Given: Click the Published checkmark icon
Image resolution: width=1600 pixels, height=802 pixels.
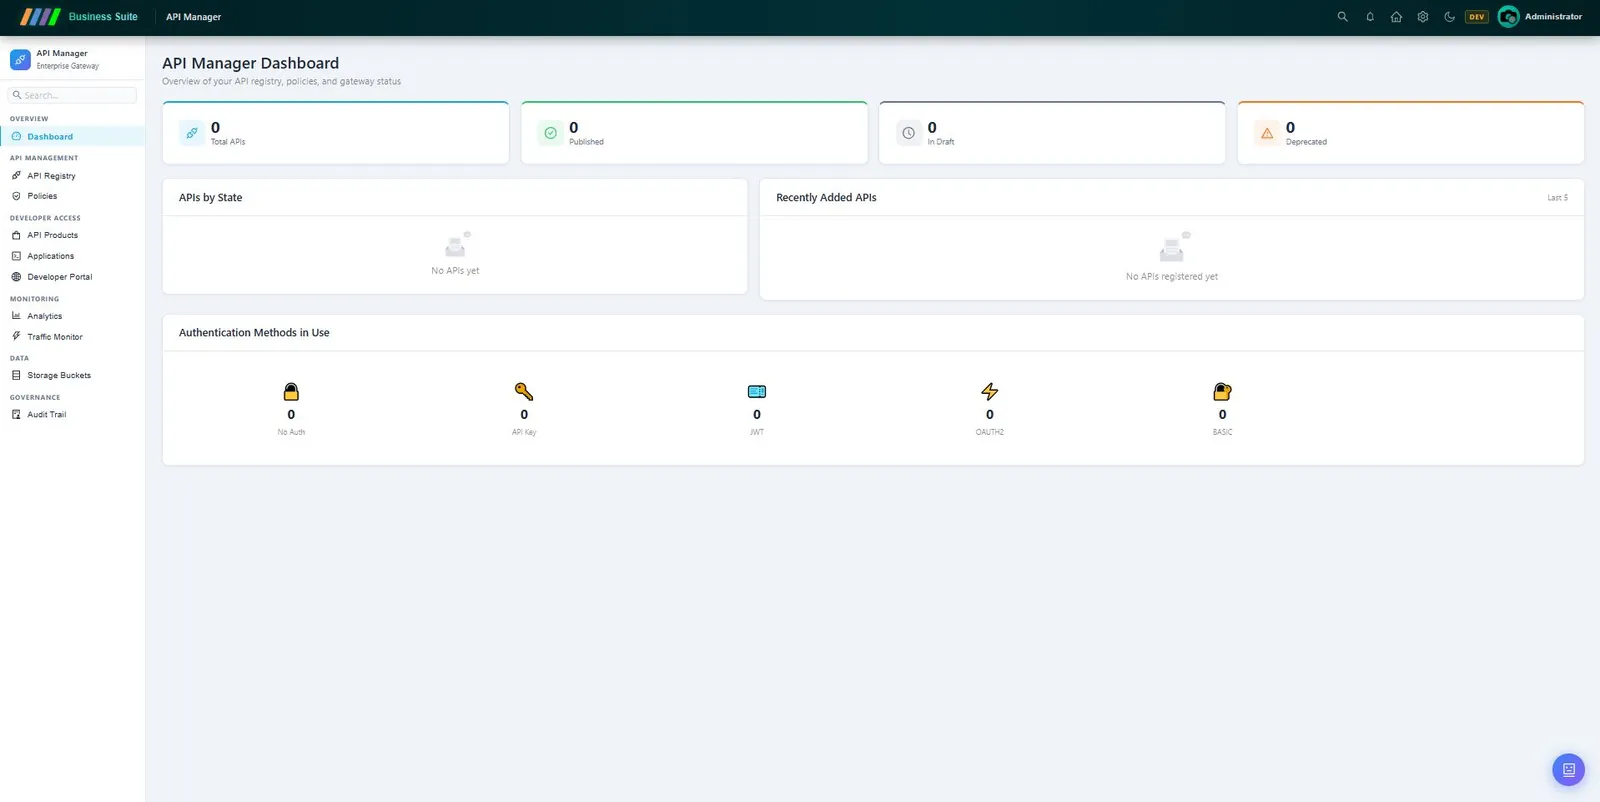Looking at the screenshot, I should pos(550,133).
